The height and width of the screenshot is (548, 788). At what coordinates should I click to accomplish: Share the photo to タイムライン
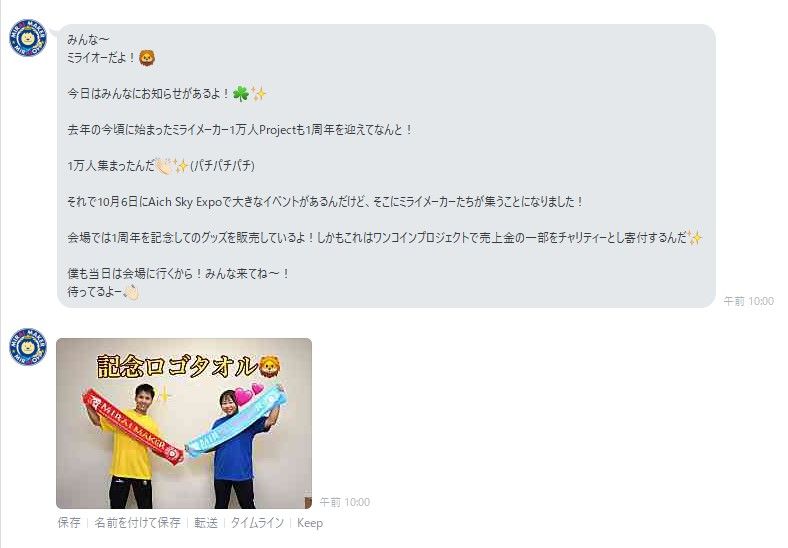click(x=257, y=523)
